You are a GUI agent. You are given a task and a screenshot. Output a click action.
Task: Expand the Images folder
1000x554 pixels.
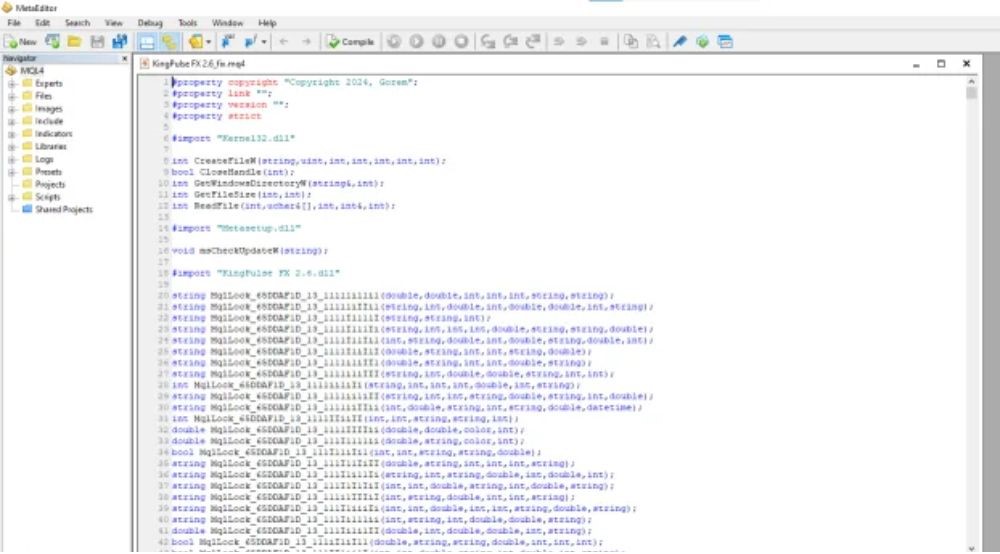coord(11,109)
